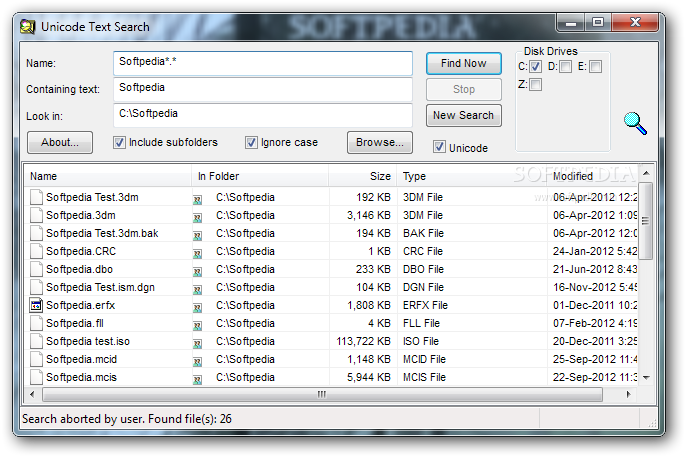Click folder icon in the Softpedia.mcid row

coord(198,362)
